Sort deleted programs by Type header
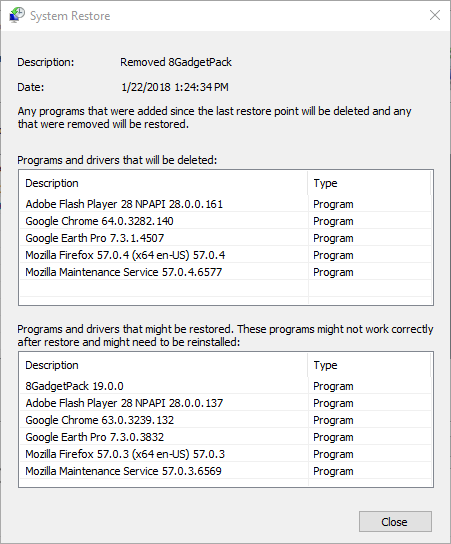 tap(369, 183)
